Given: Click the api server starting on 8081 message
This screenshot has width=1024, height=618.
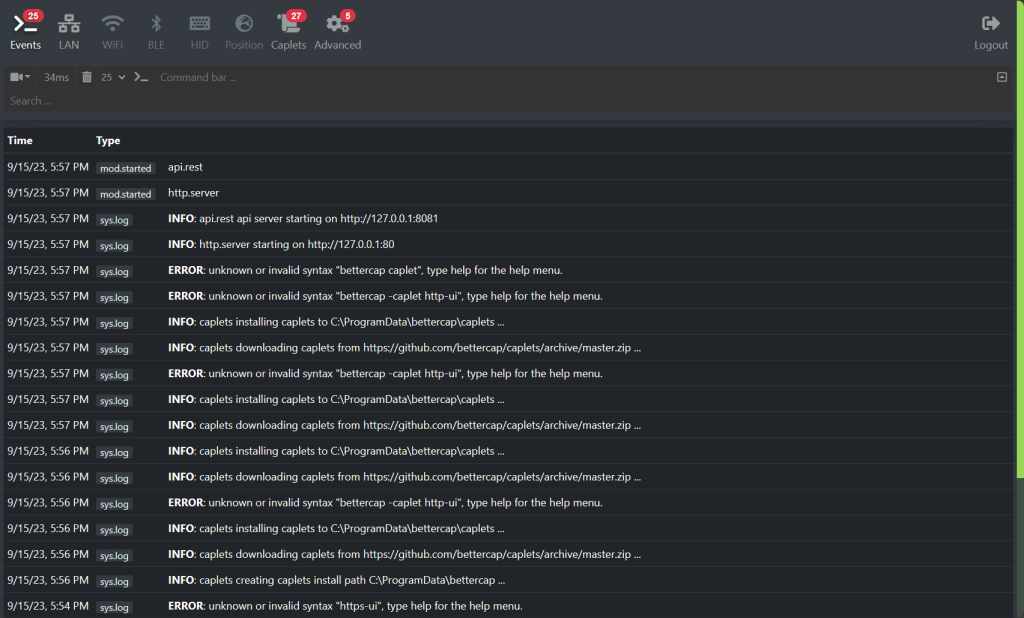Looking at the screenshot, I should pos(303,218).
